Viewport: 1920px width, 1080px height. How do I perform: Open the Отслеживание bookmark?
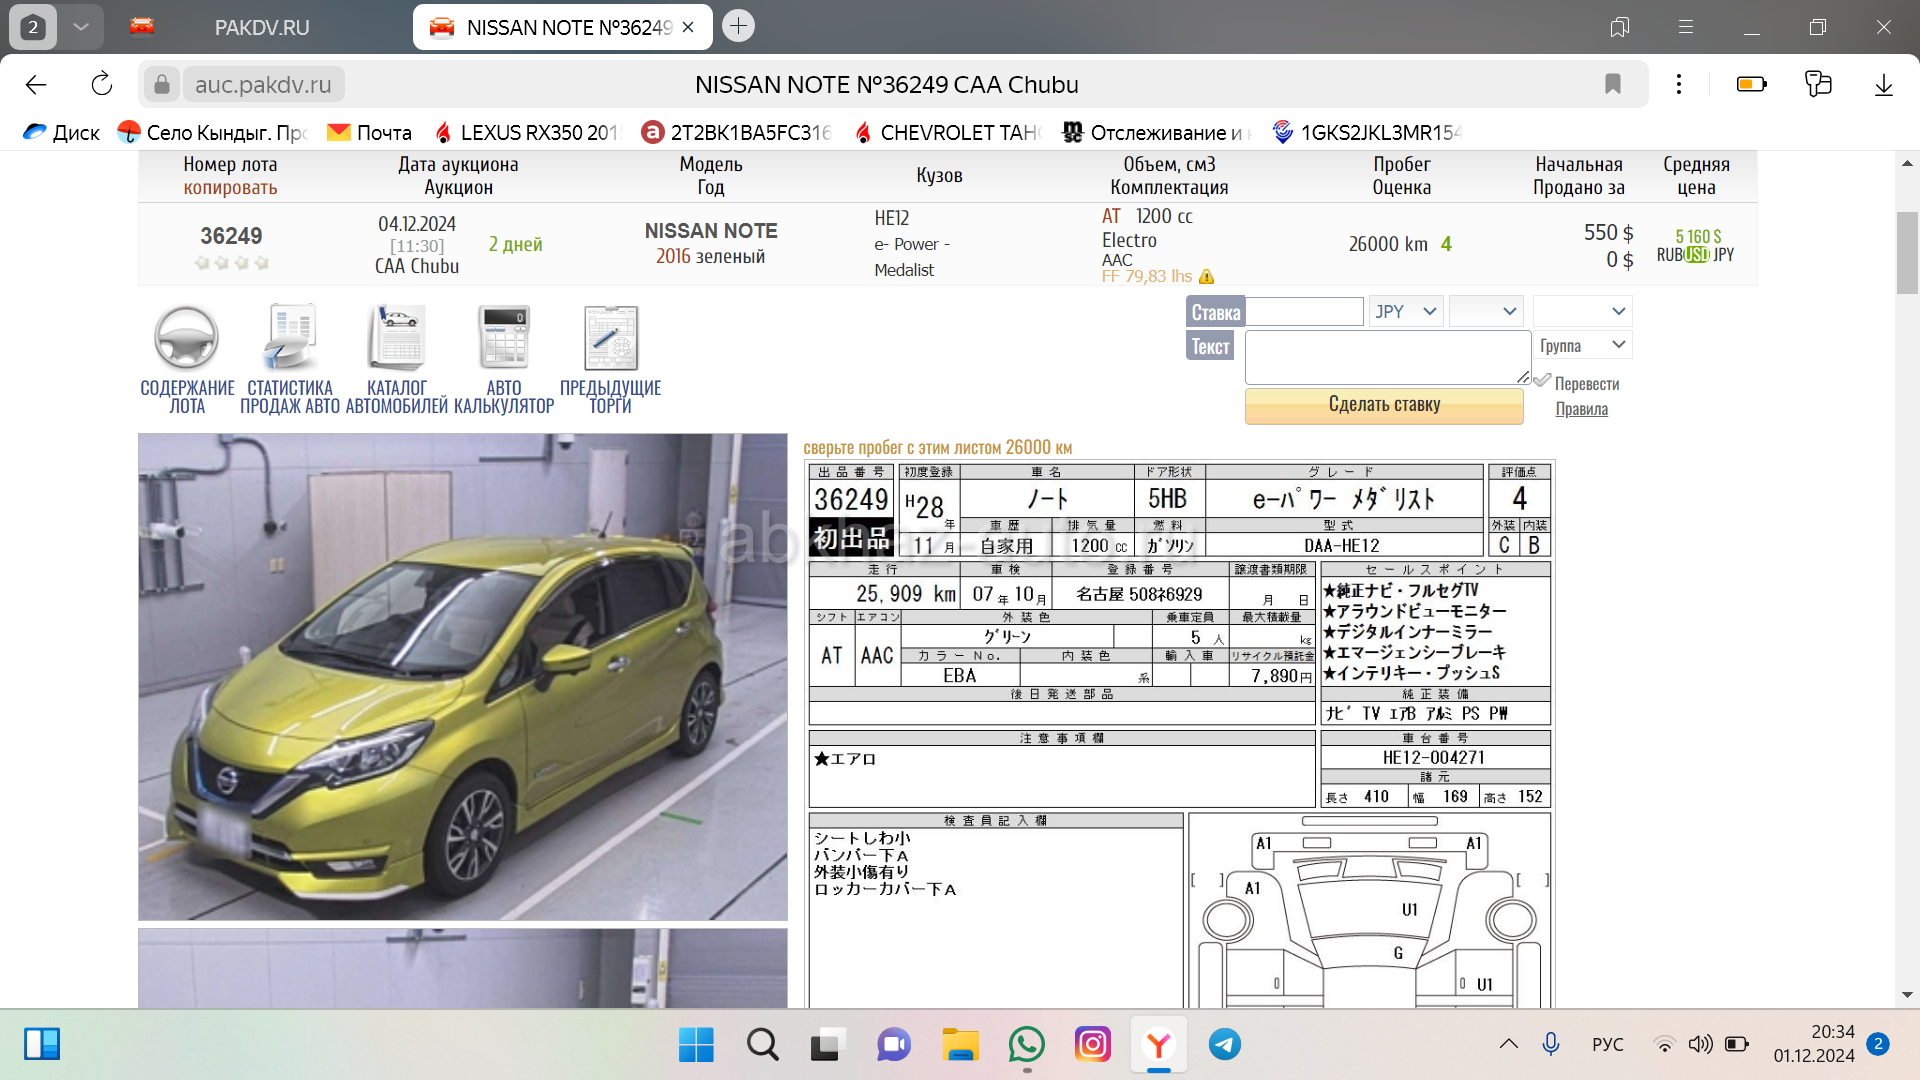(x=1158, y=132)
